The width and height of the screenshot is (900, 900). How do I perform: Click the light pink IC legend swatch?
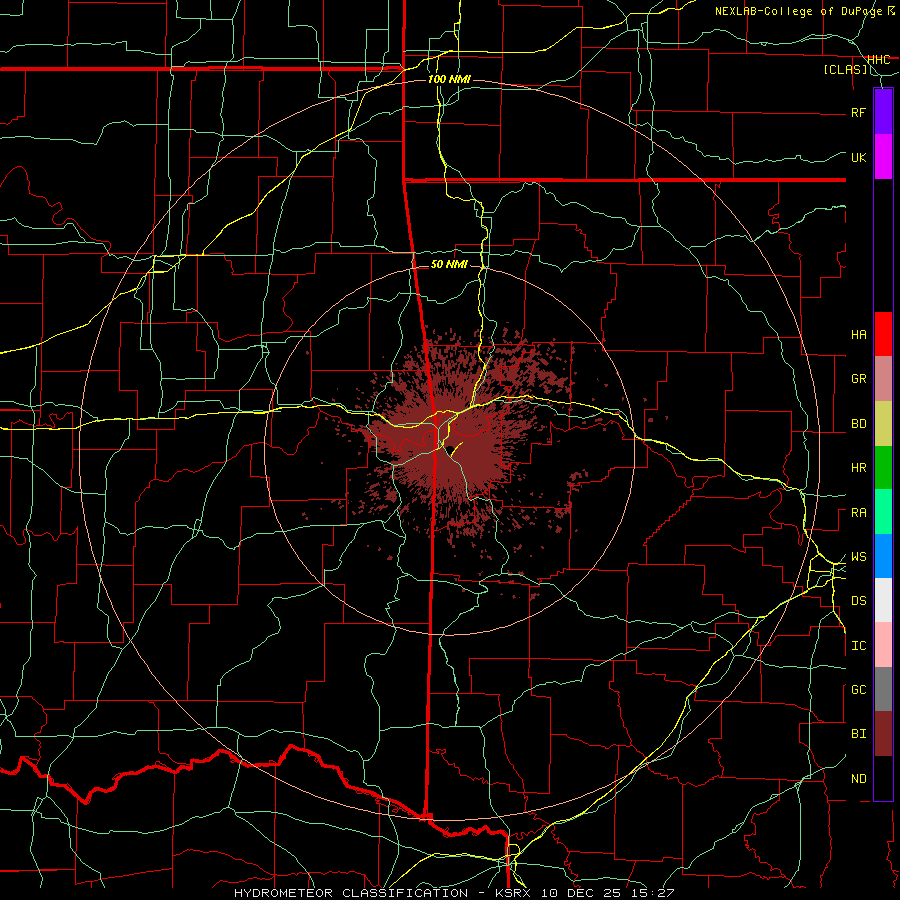tap(883, 645)
